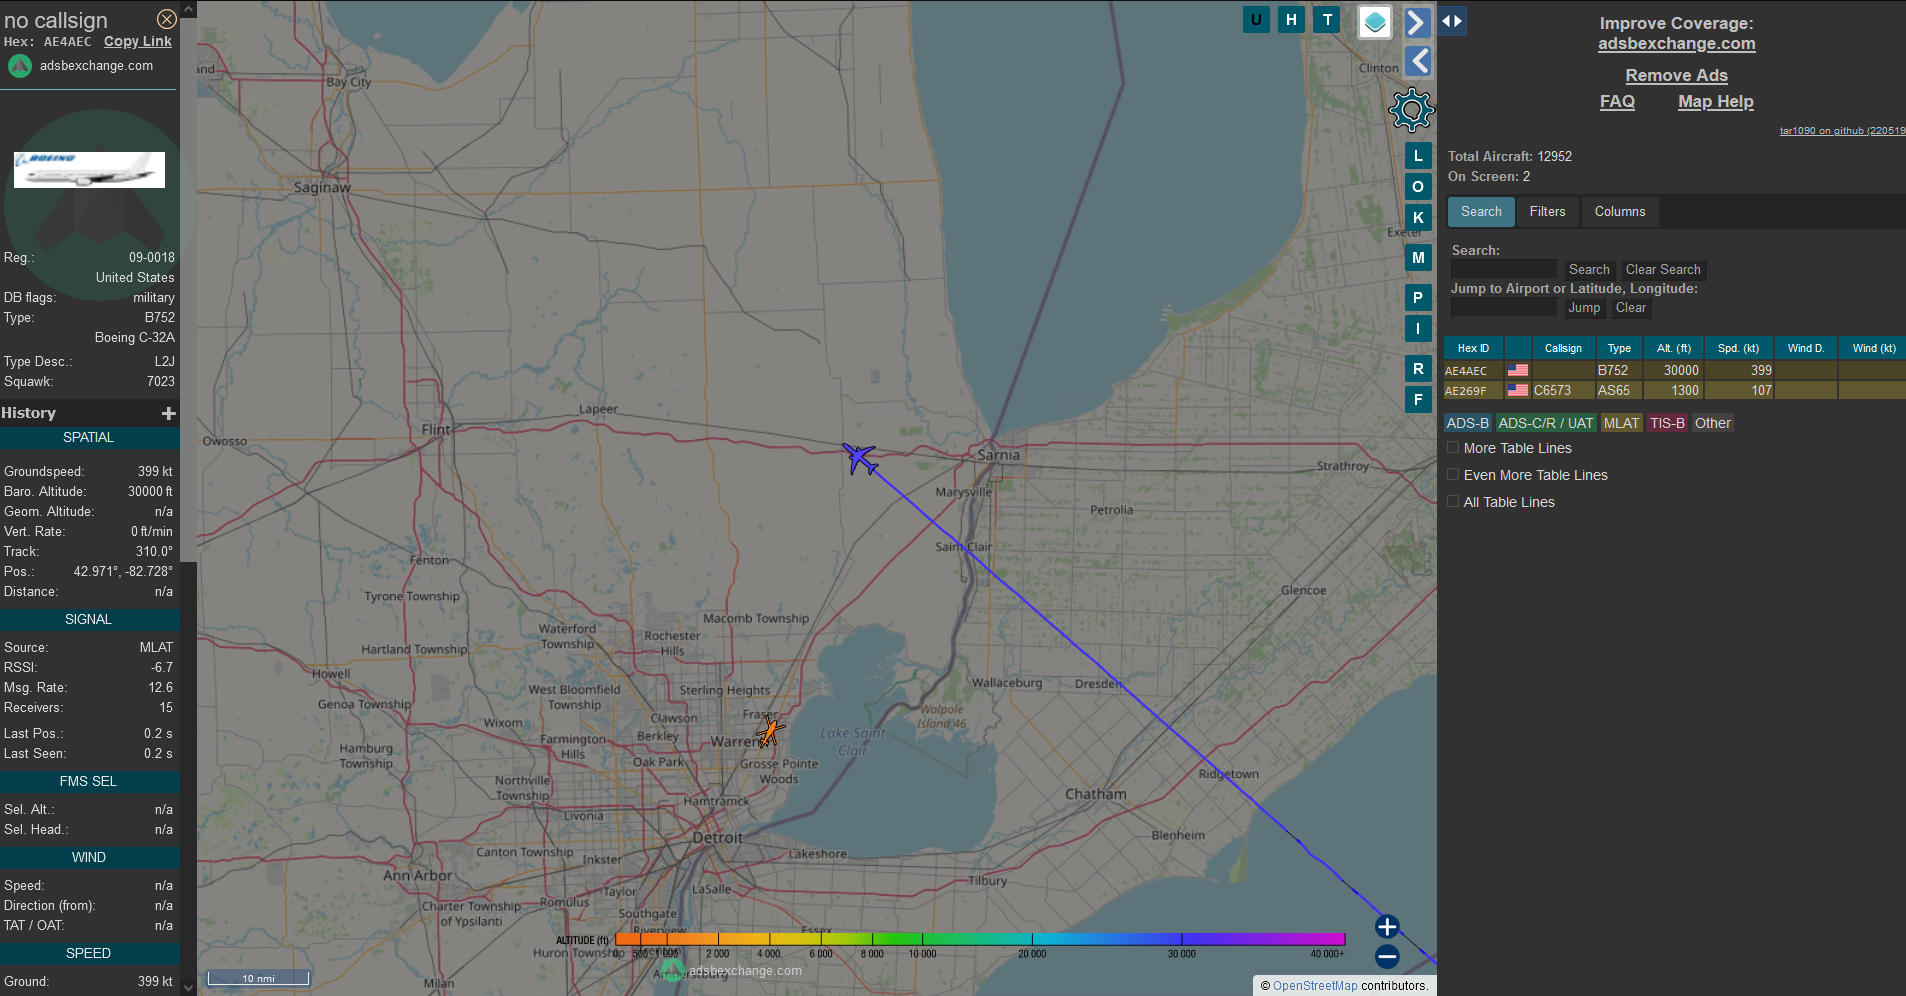Open the map layers selector icon

(x=1375, y=22)
